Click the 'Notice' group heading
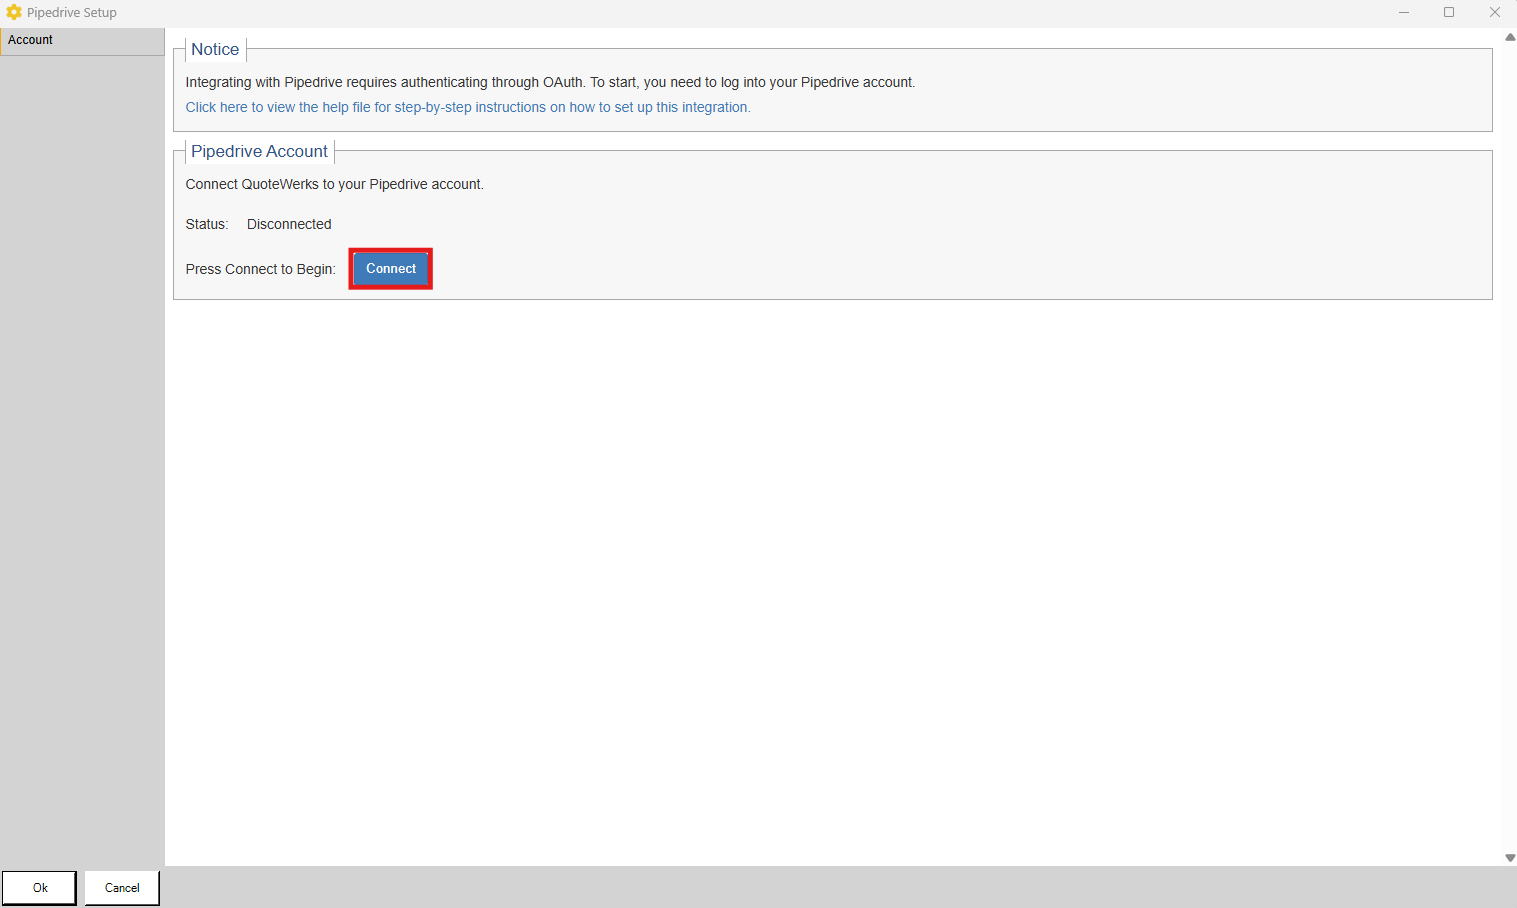Viewport: 1517px width, 908px height. pyautogui.click(x=215, y=49)
